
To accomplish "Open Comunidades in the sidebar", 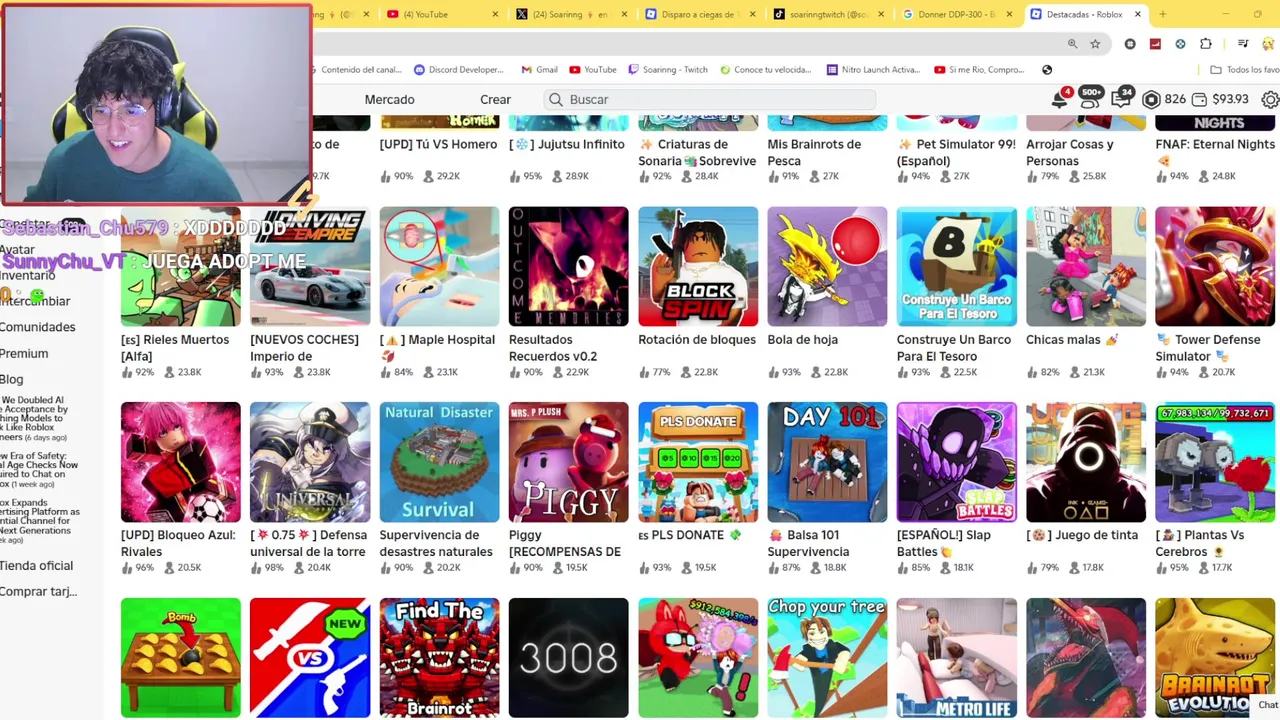I will click(x=37, y=327).
